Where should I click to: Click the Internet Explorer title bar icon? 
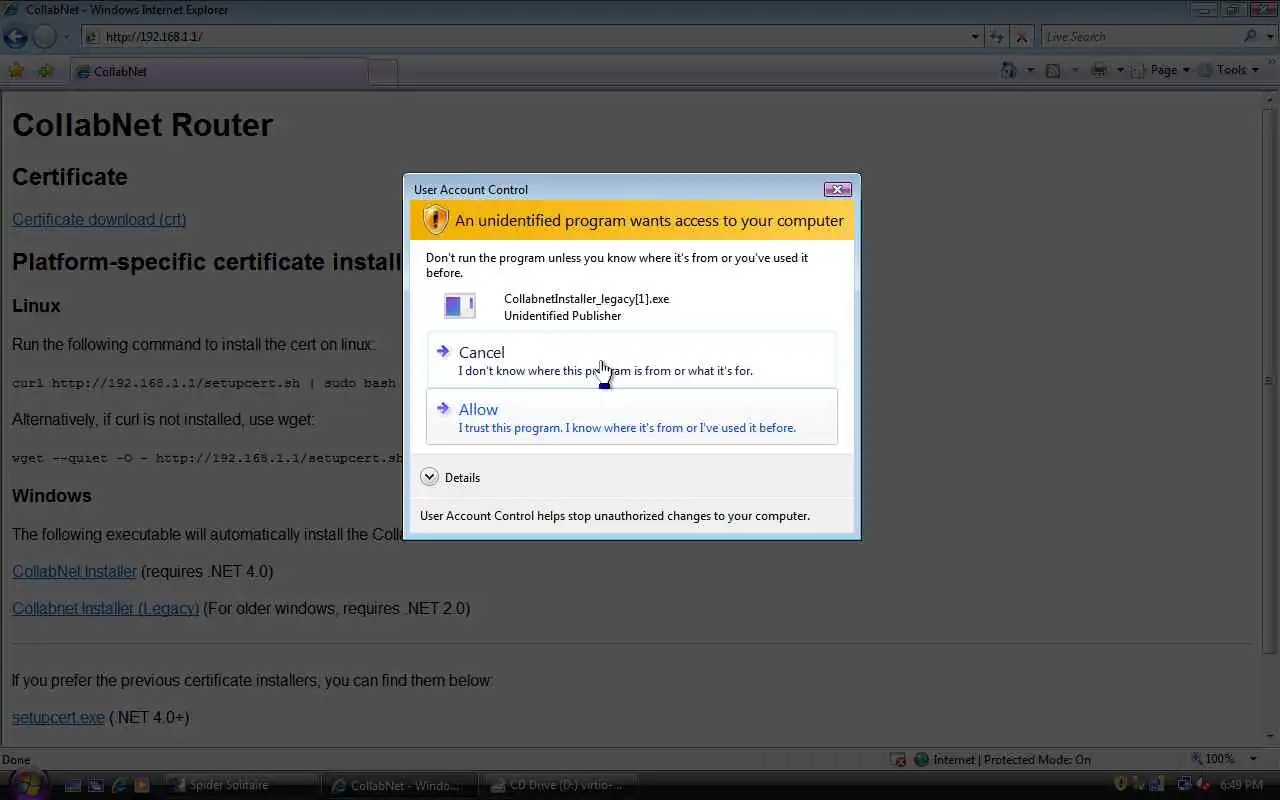(11, 9)
